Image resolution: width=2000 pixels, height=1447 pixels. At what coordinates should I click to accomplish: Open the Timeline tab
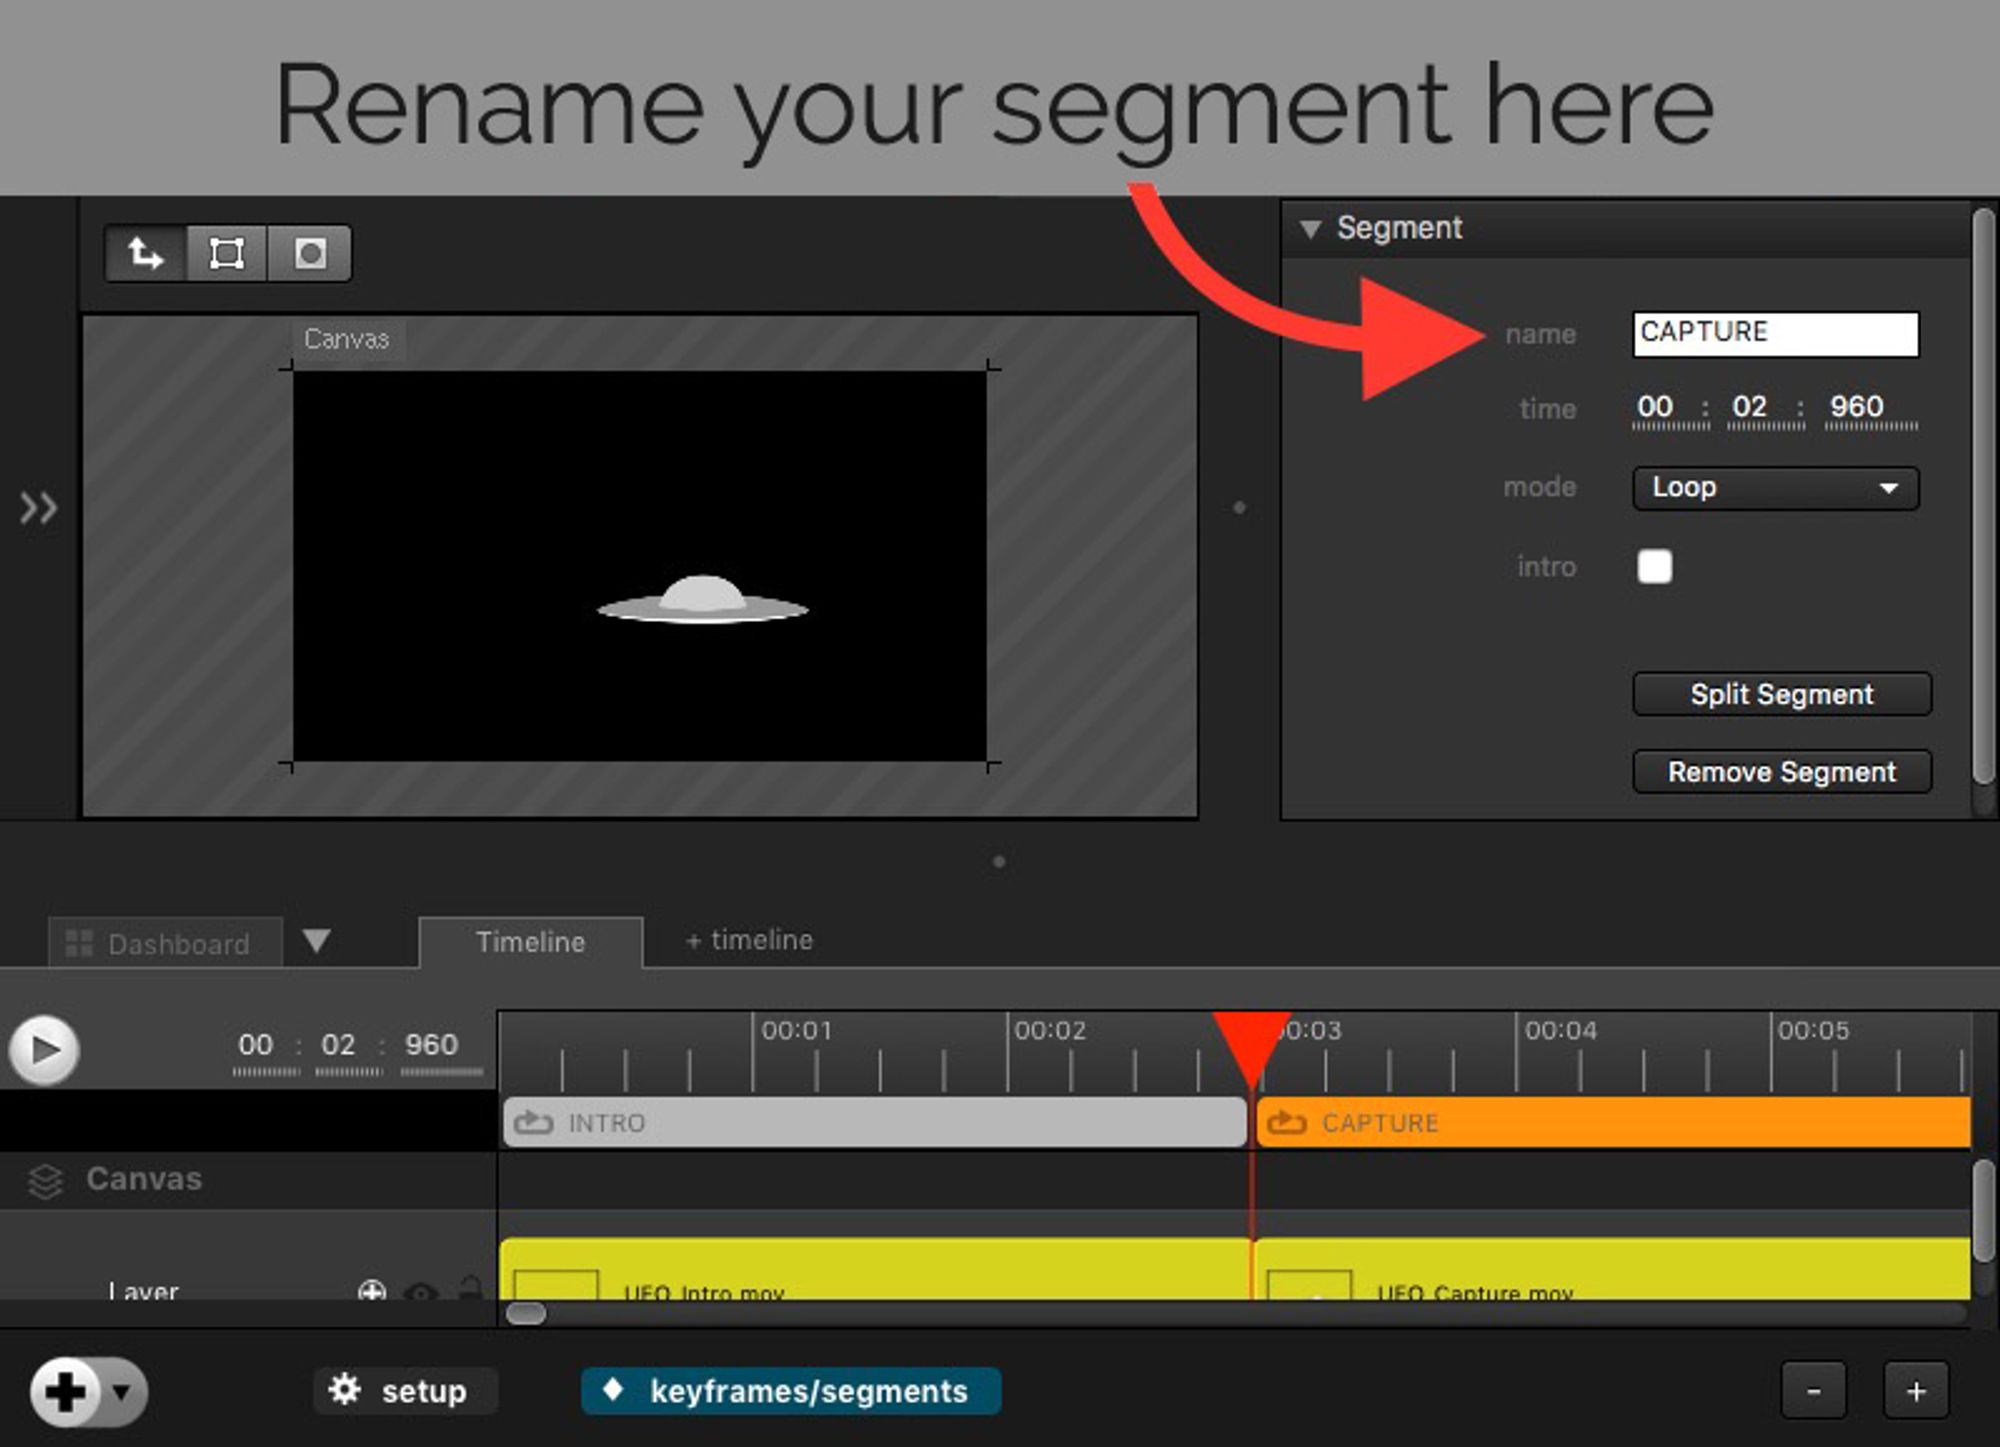(530, 942)
